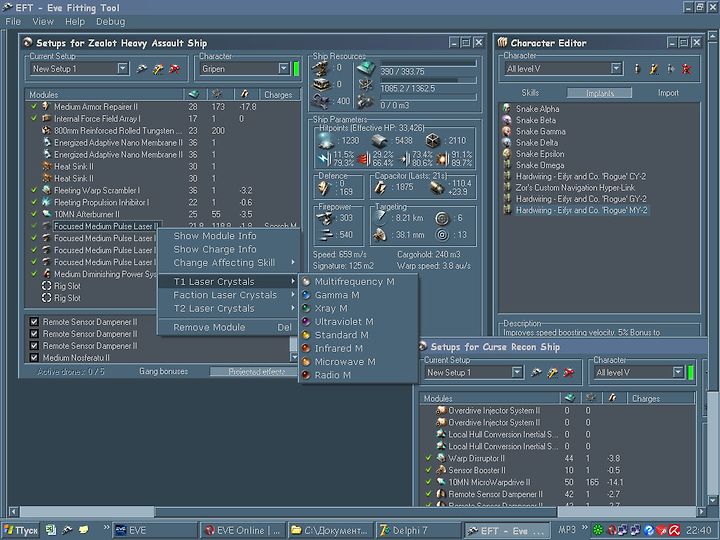The height and width of the screenshot is (540, 720).
Task: Click the powergrid column header icon in Zealot modules
Action: click(x=218, y=94)
